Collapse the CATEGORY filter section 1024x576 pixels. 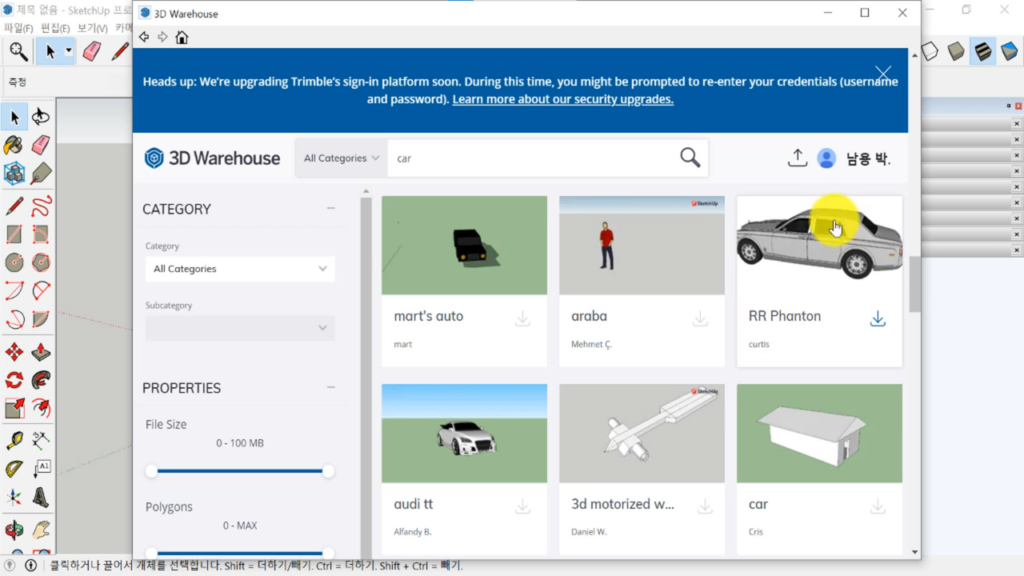click(x=331, y=208)
